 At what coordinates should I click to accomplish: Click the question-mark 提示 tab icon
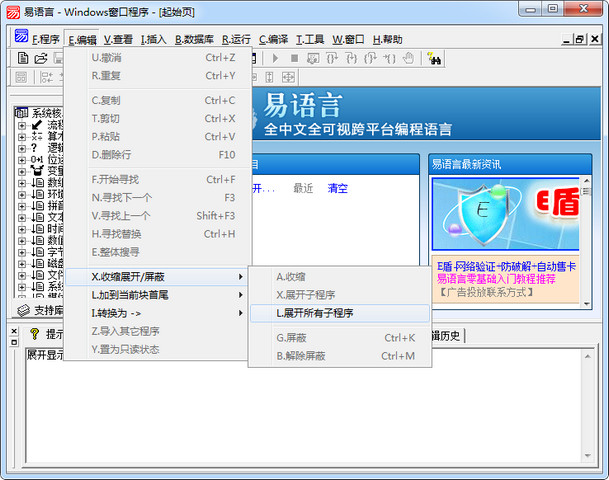(x=35, y=334)
